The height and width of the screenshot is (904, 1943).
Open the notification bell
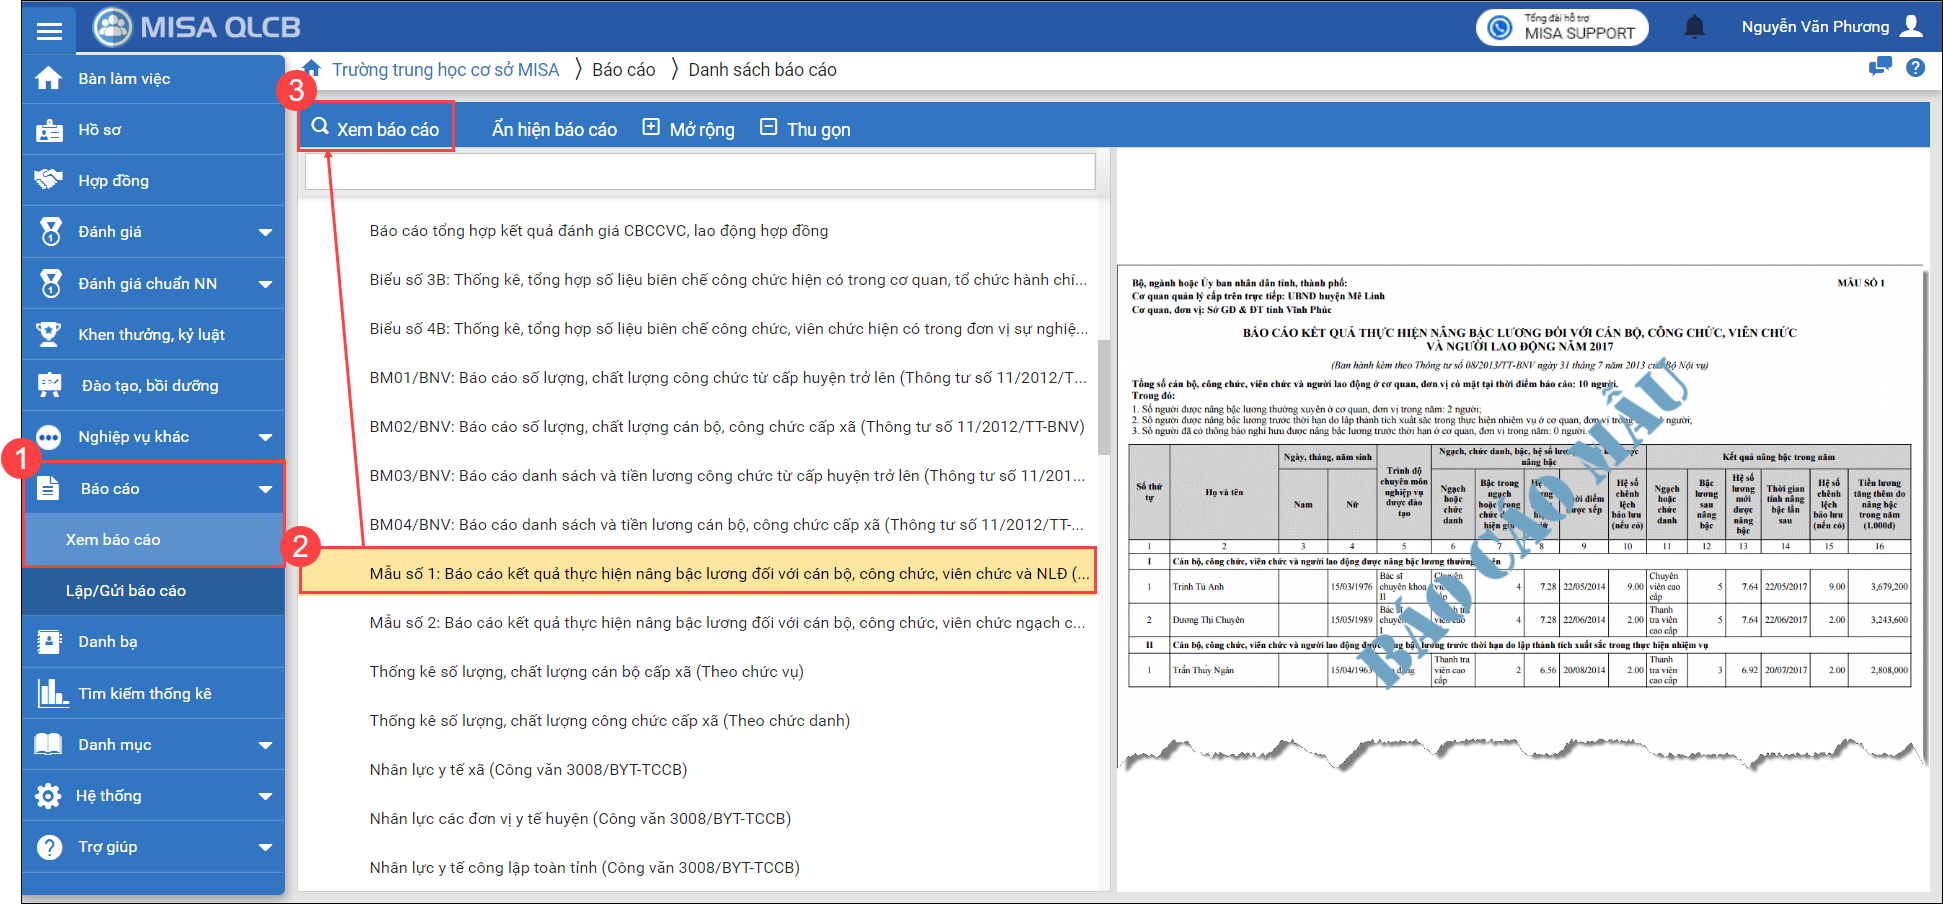tap(1694, 27)
